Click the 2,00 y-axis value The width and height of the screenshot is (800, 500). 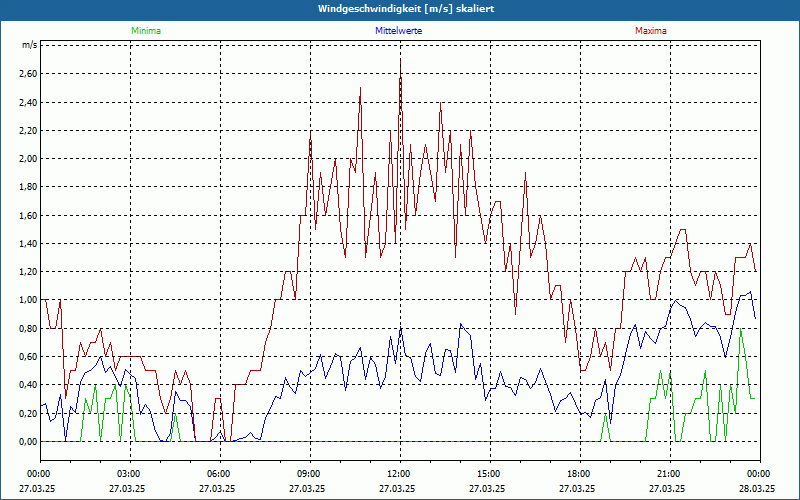(x=27, y=159)
